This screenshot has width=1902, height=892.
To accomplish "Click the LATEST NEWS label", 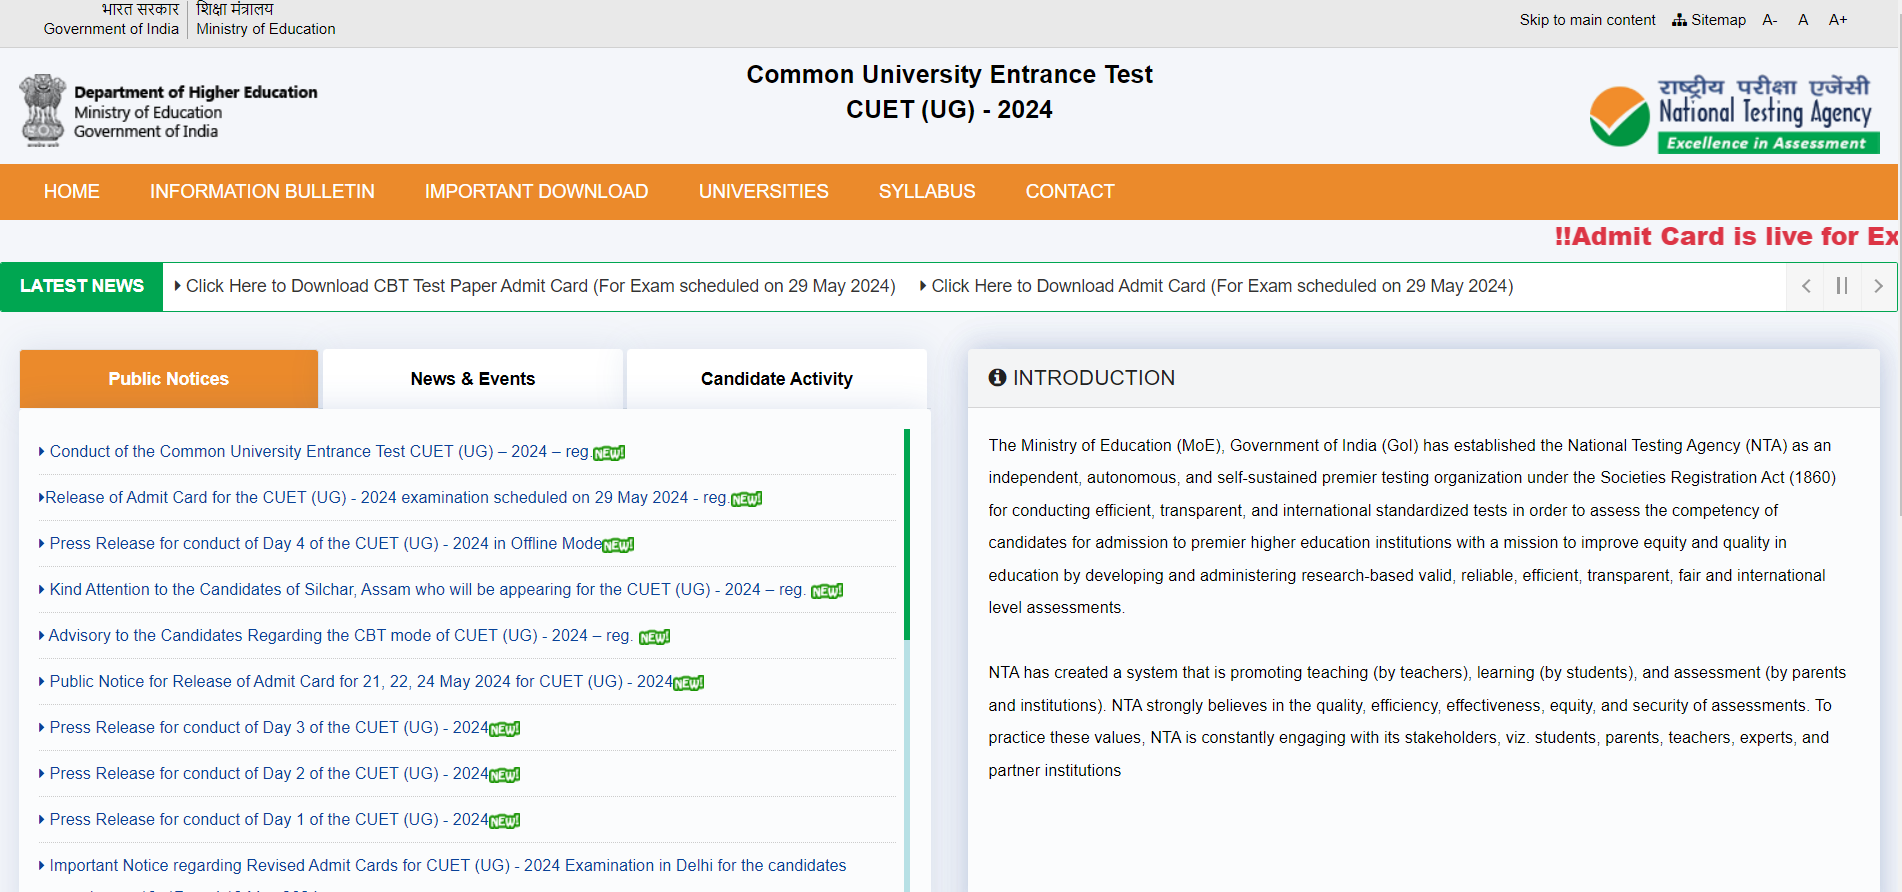I will pyautogui.click(x=82, y=286).
